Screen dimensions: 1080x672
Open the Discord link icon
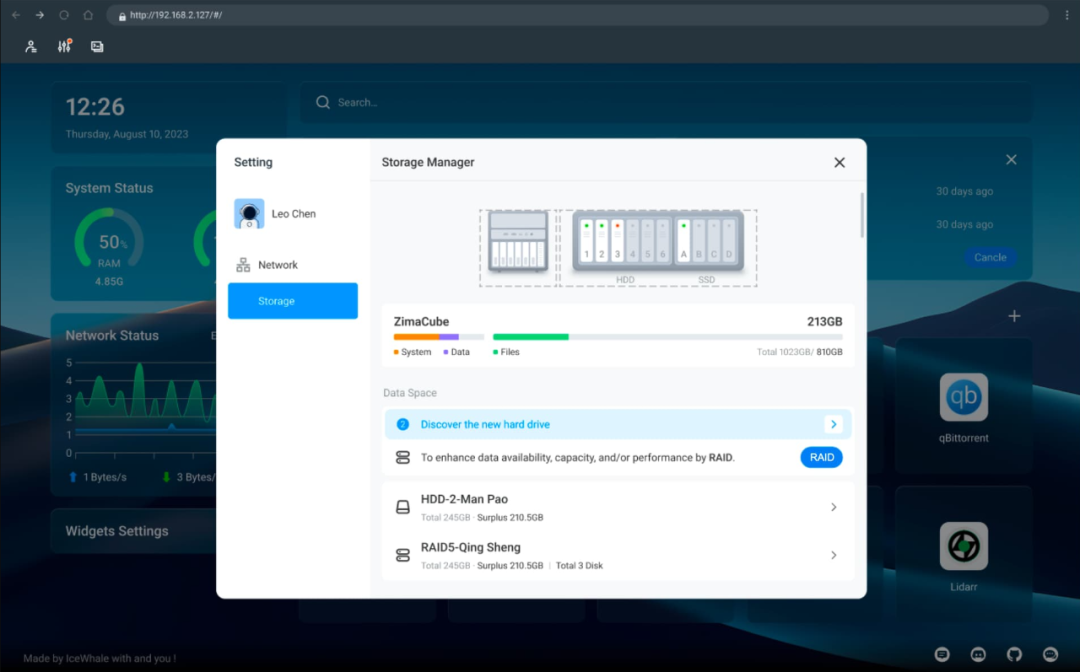[978, 654]
